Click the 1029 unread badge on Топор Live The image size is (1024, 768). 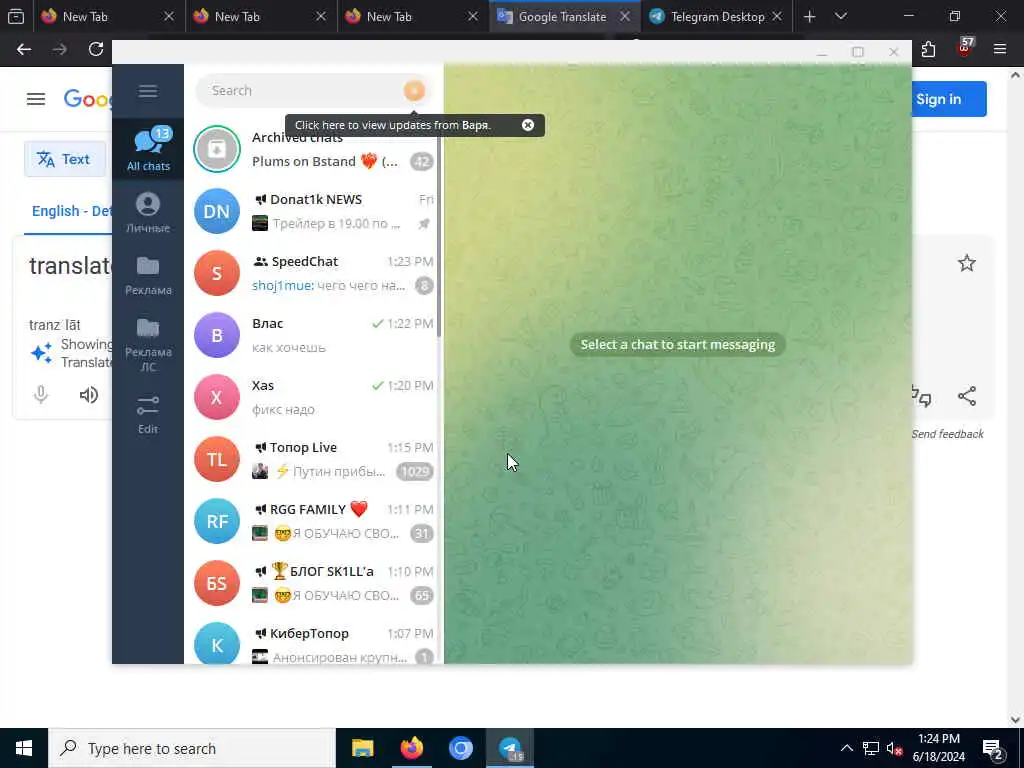[415, 472]
